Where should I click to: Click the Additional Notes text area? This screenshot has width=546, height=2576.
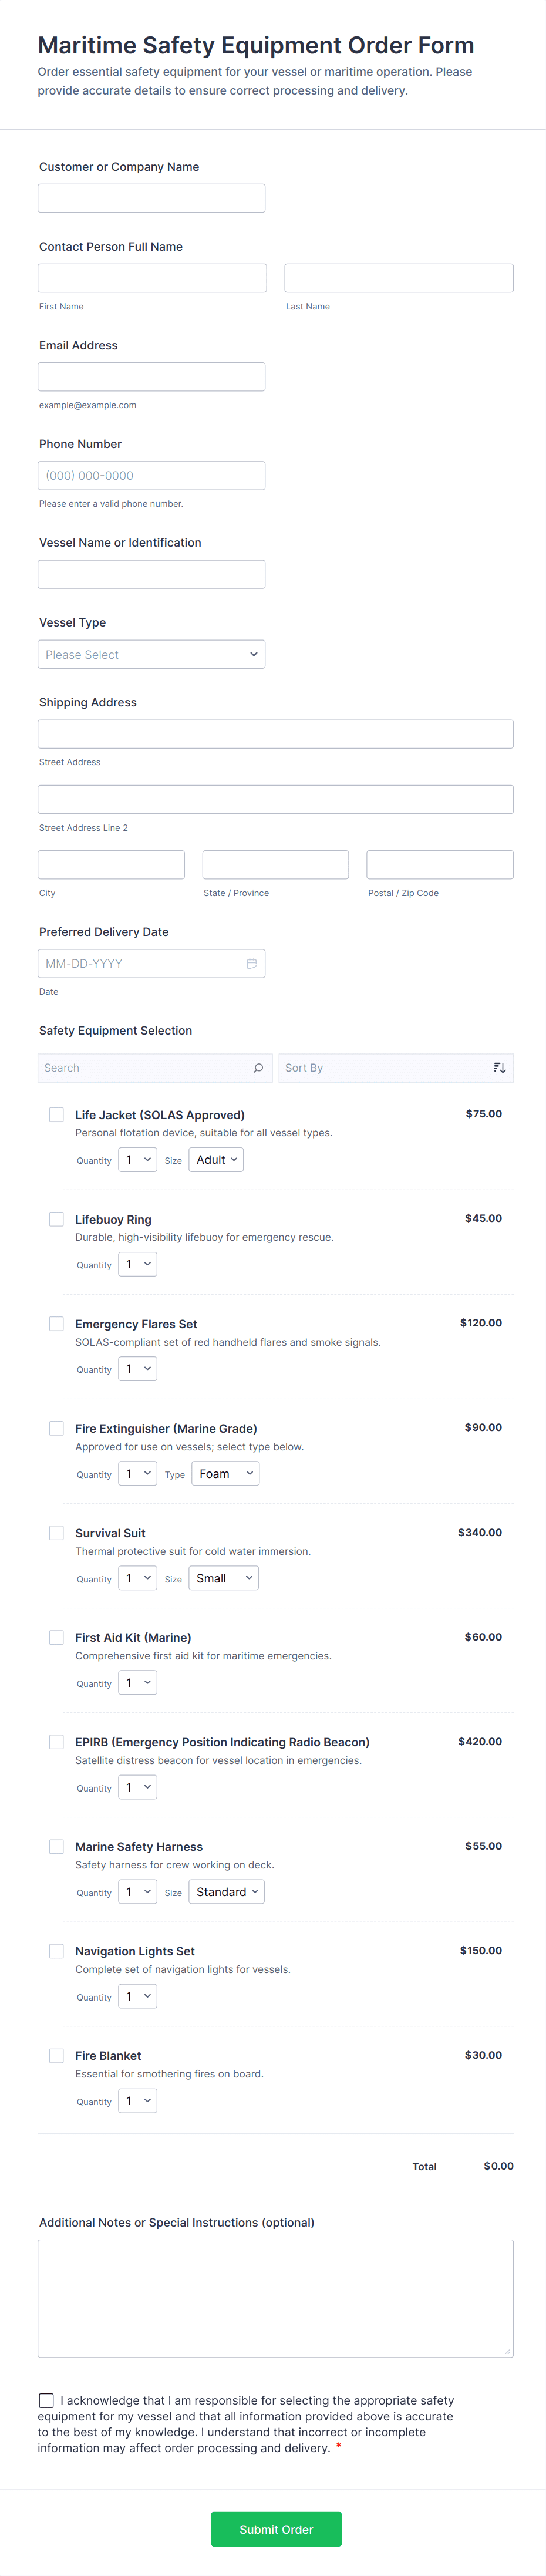(x=276, y=2297)
